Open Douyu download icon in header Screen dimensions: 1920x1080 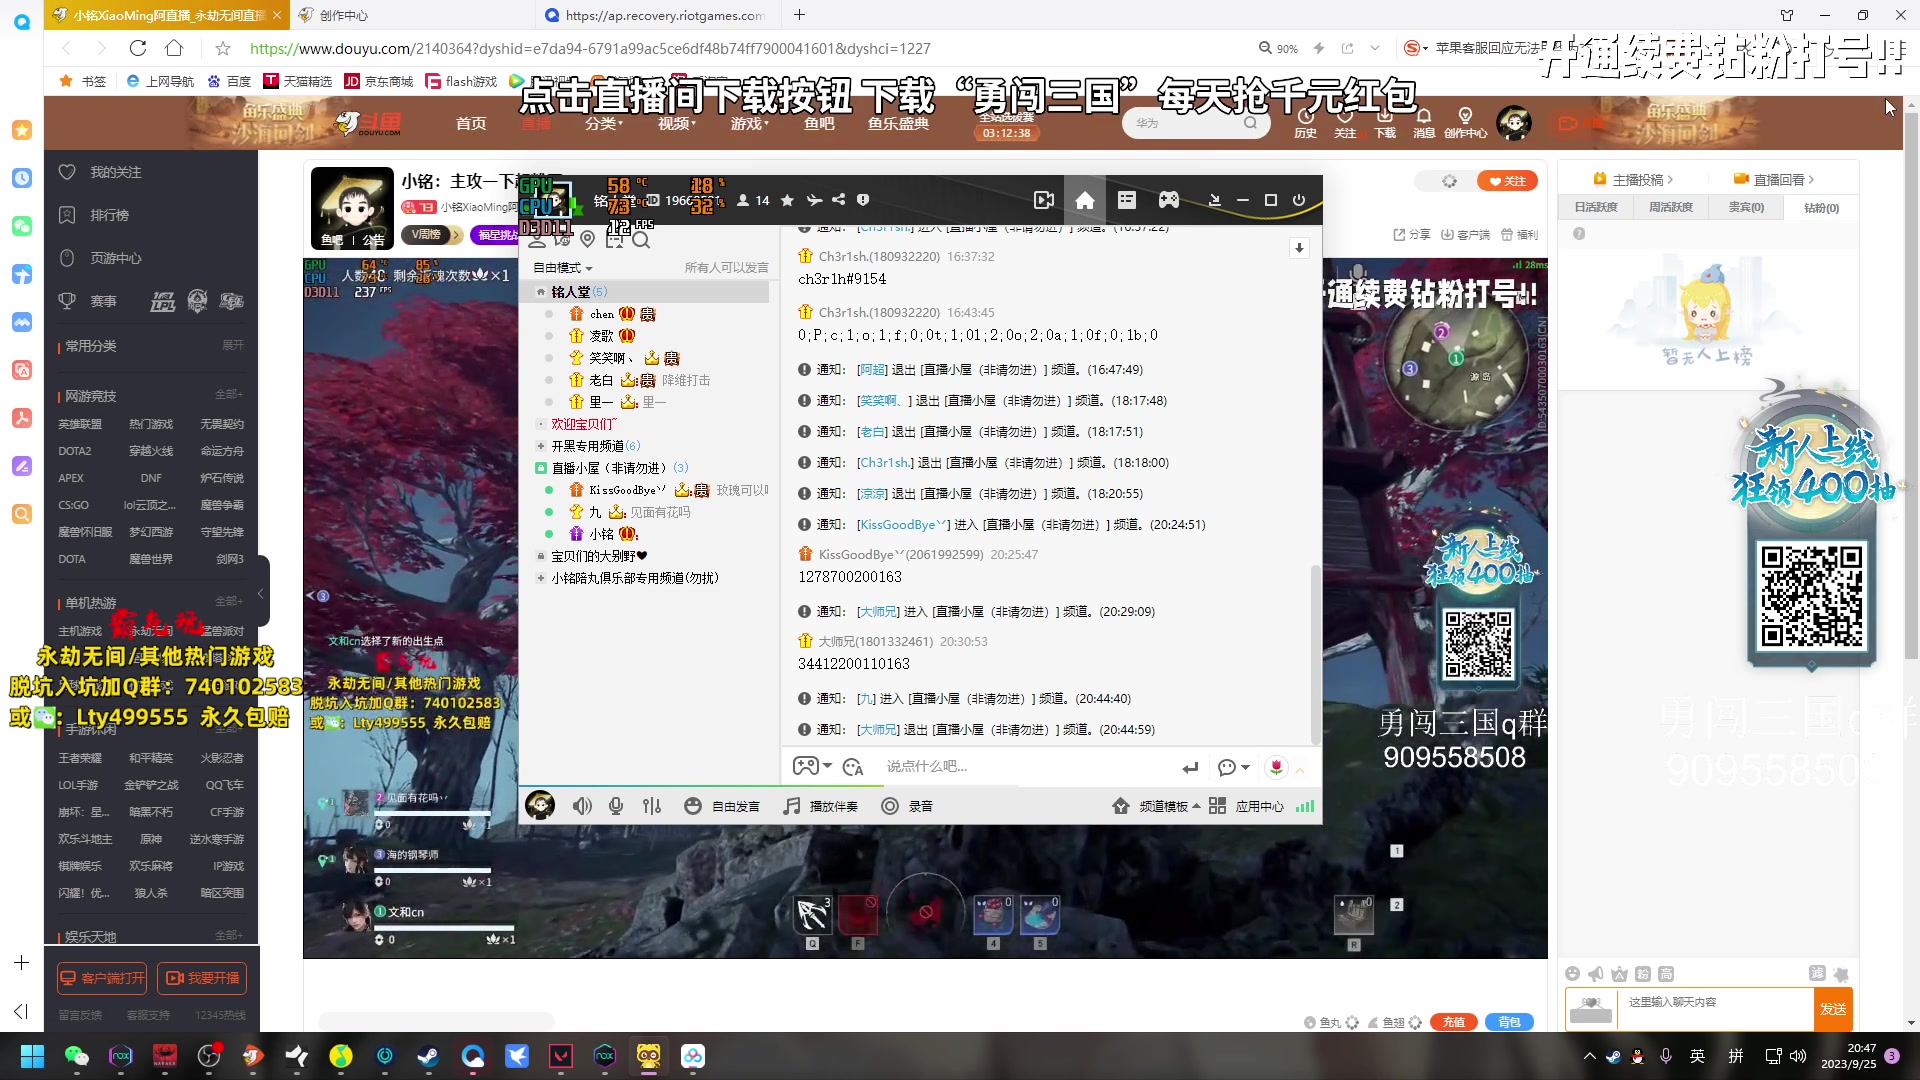click(1385, 124)
